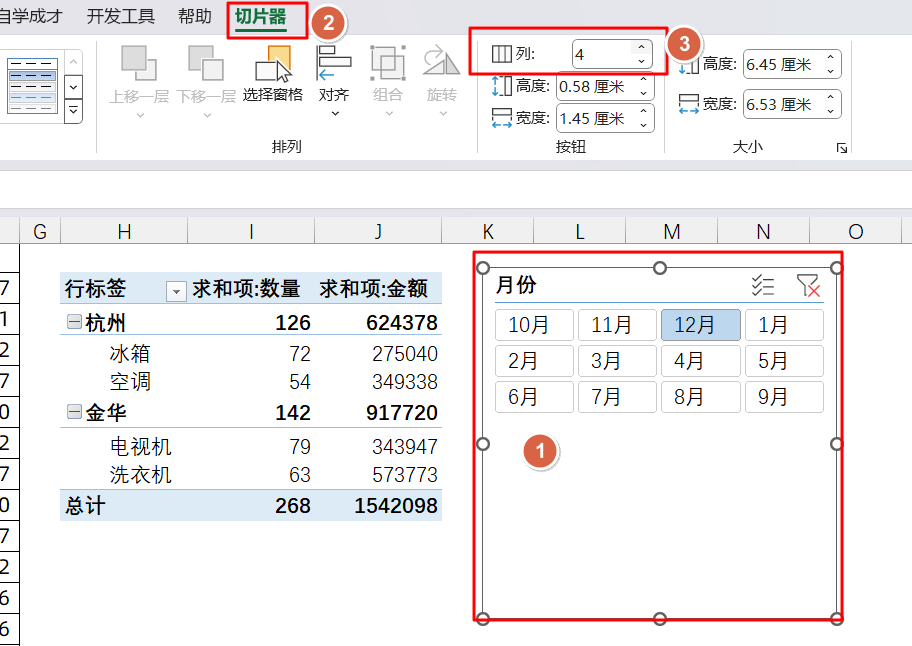Select 9月 in the slicer
Screen dimensions: 912x646
pos(785,397)
